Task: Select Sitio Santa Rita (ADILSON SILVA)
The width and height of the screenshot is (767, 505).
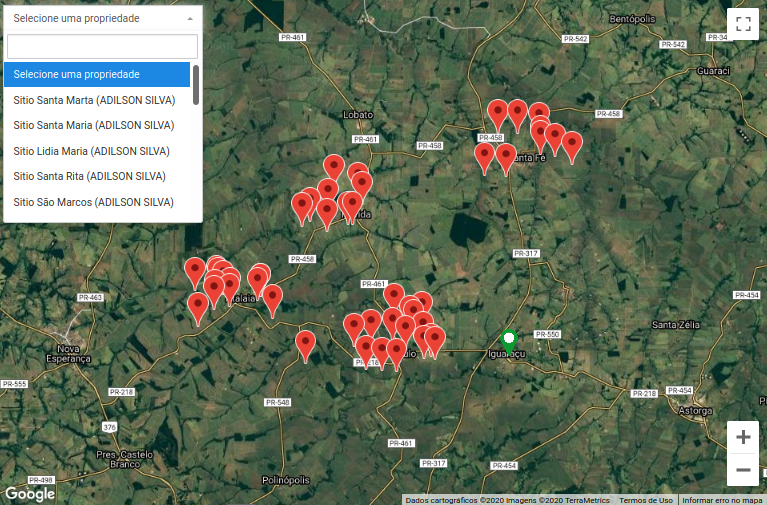Action: 97,176
